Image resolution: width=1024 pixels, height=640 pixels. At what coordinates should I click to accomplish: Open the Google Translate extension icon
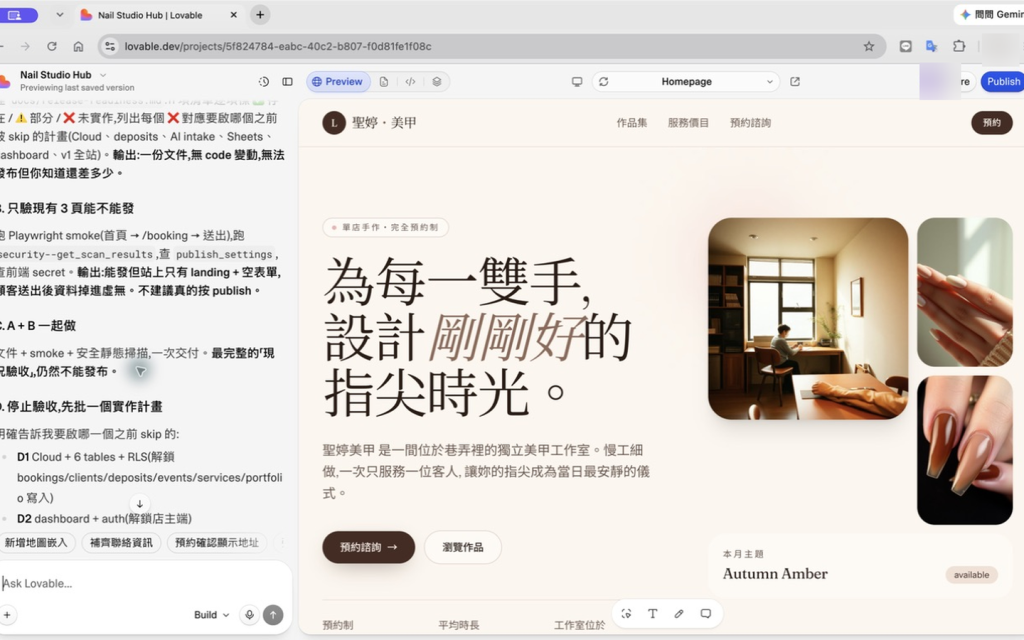[932, 46]
